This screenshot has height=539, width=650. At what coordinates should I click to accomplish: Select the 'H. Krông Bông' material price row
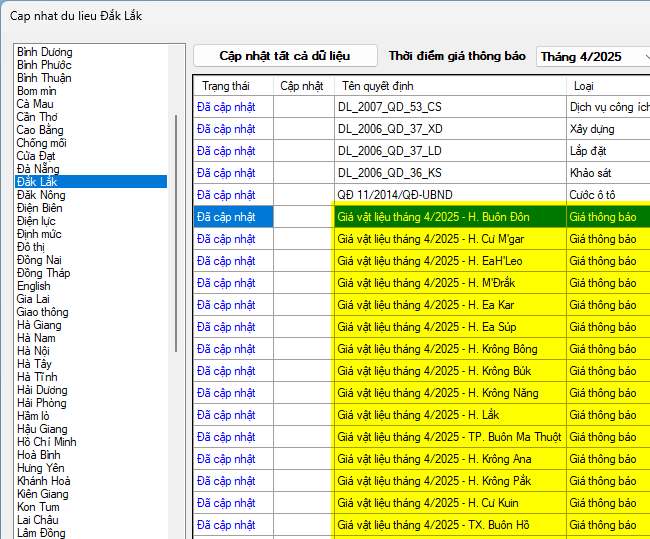[450, 349]
